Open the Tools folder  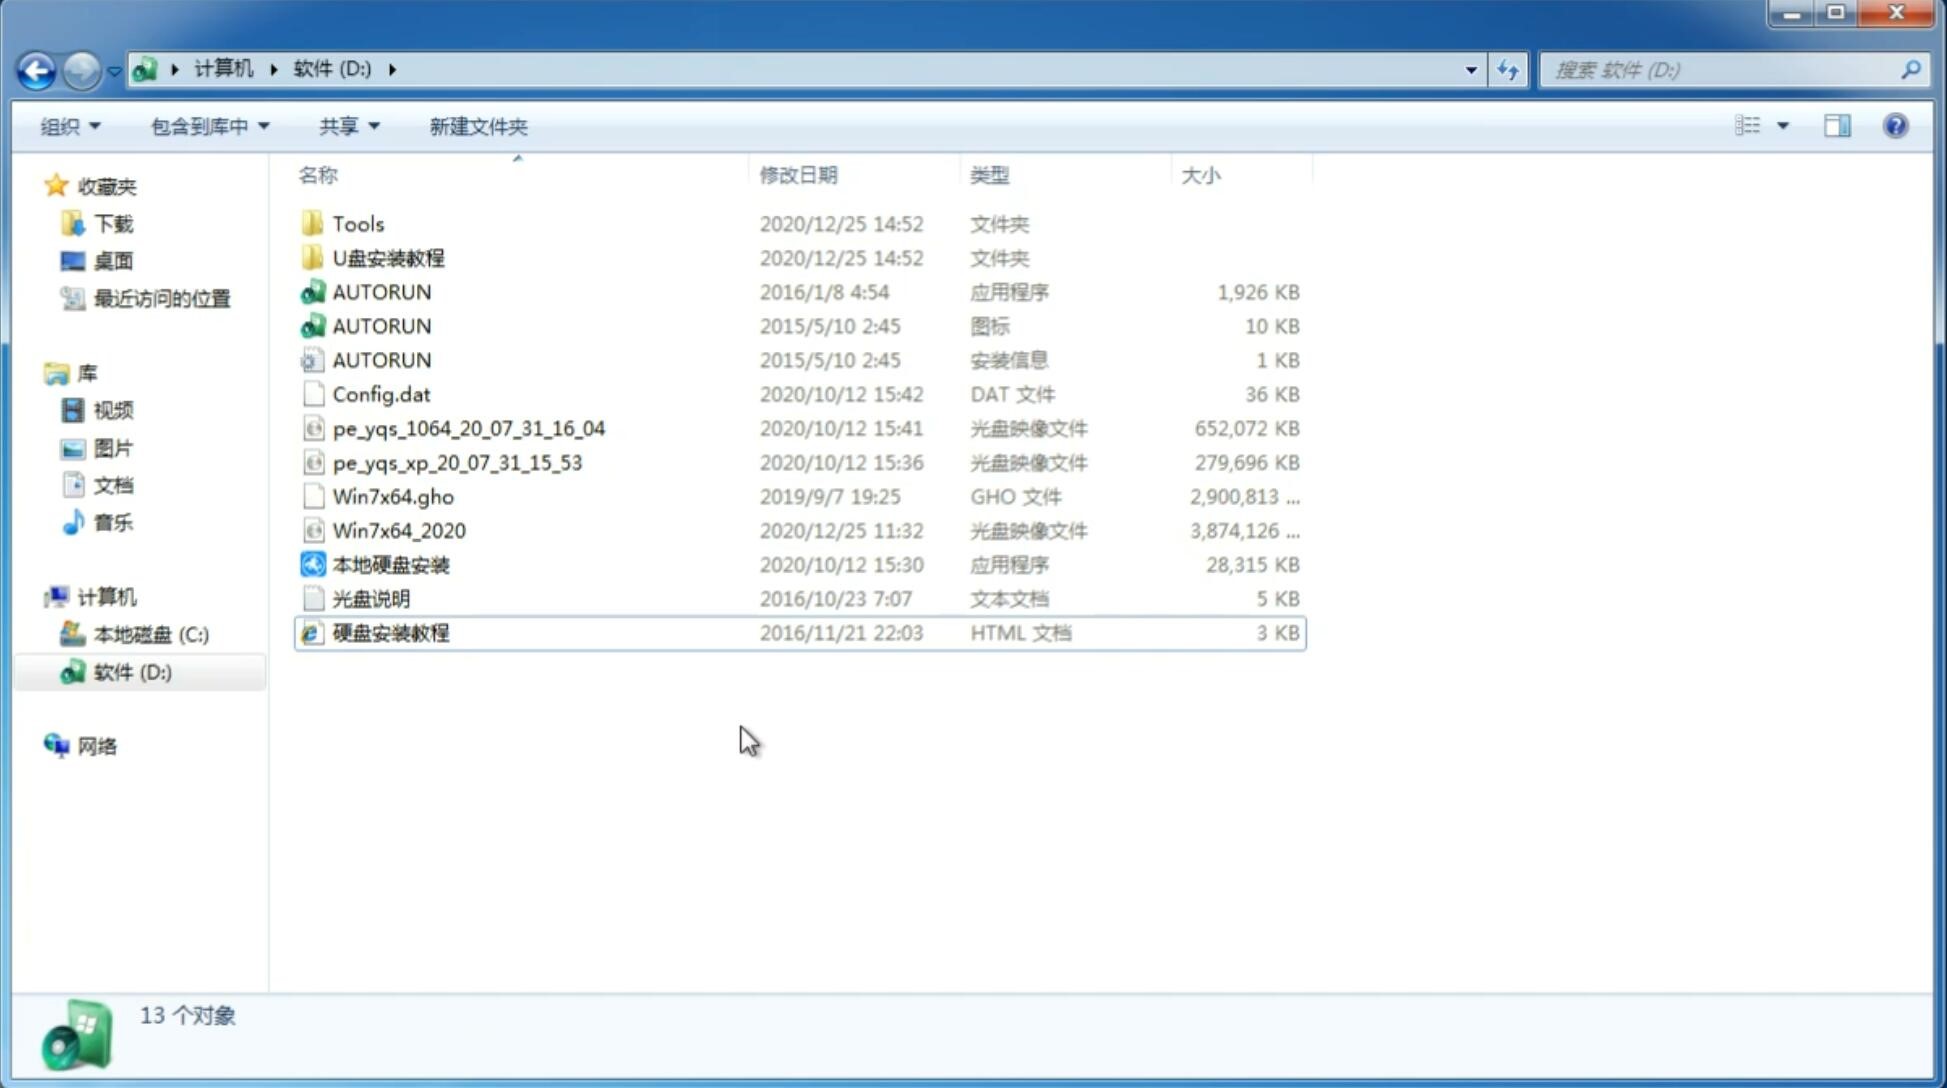tap(358, 223)
